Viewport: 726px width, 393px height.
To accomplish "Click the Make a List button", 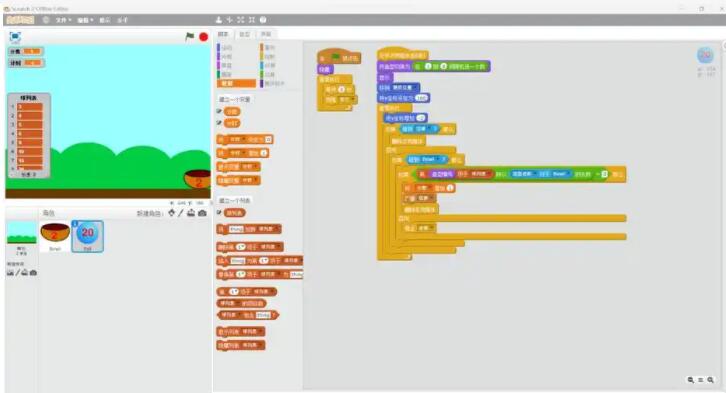I will (235, 200).
